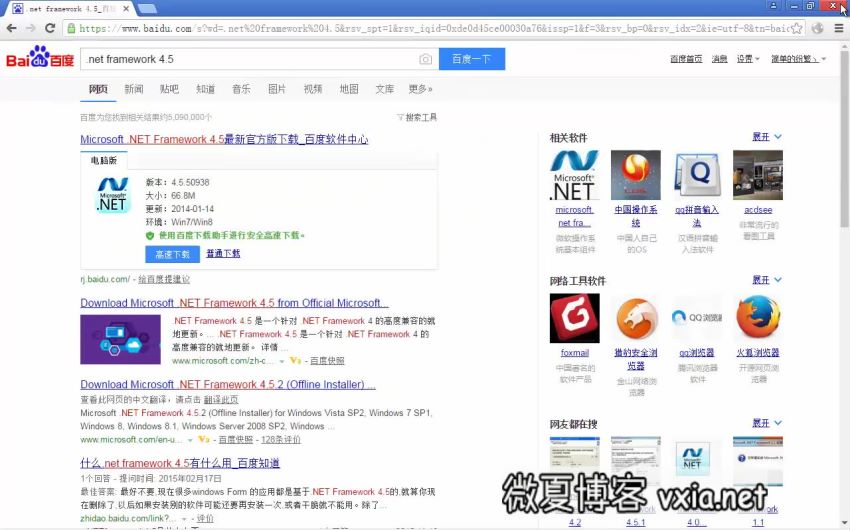This screenshot has height=530, width=850.
Task: Open a new tab next to current tab
Action: 147,8
